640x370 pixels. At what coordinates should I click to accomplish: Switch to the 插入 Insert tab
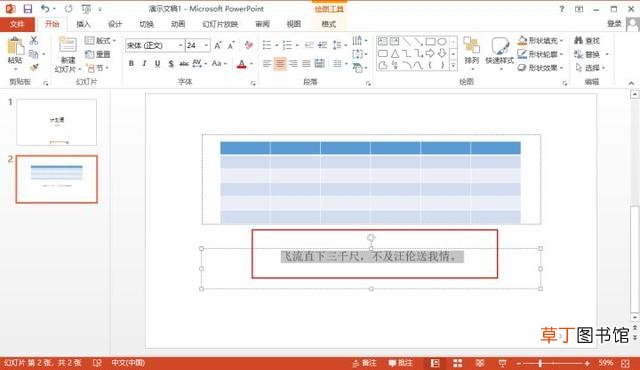point(83,24)
